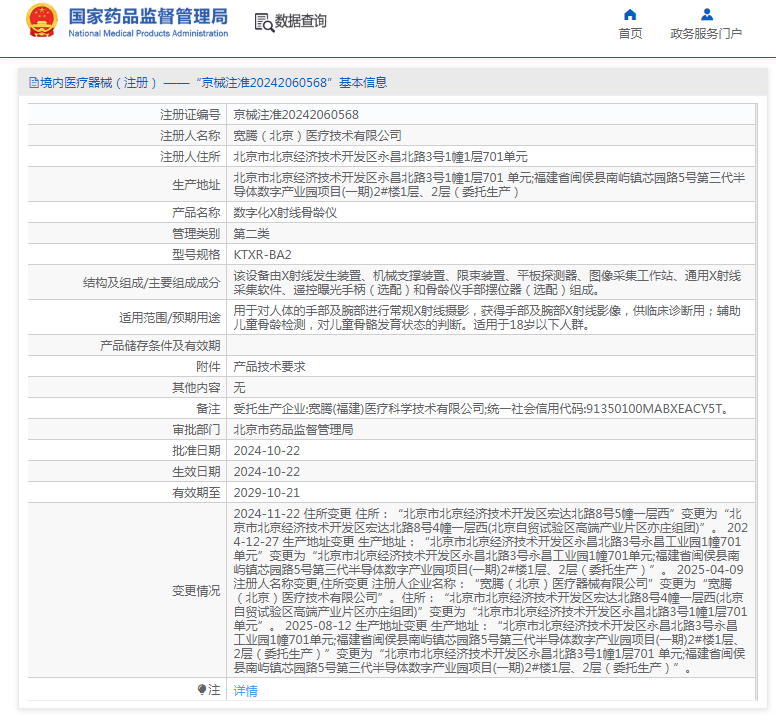Click the model specification value KTXR-BA2
776x721 pixels.
(262, 254)
